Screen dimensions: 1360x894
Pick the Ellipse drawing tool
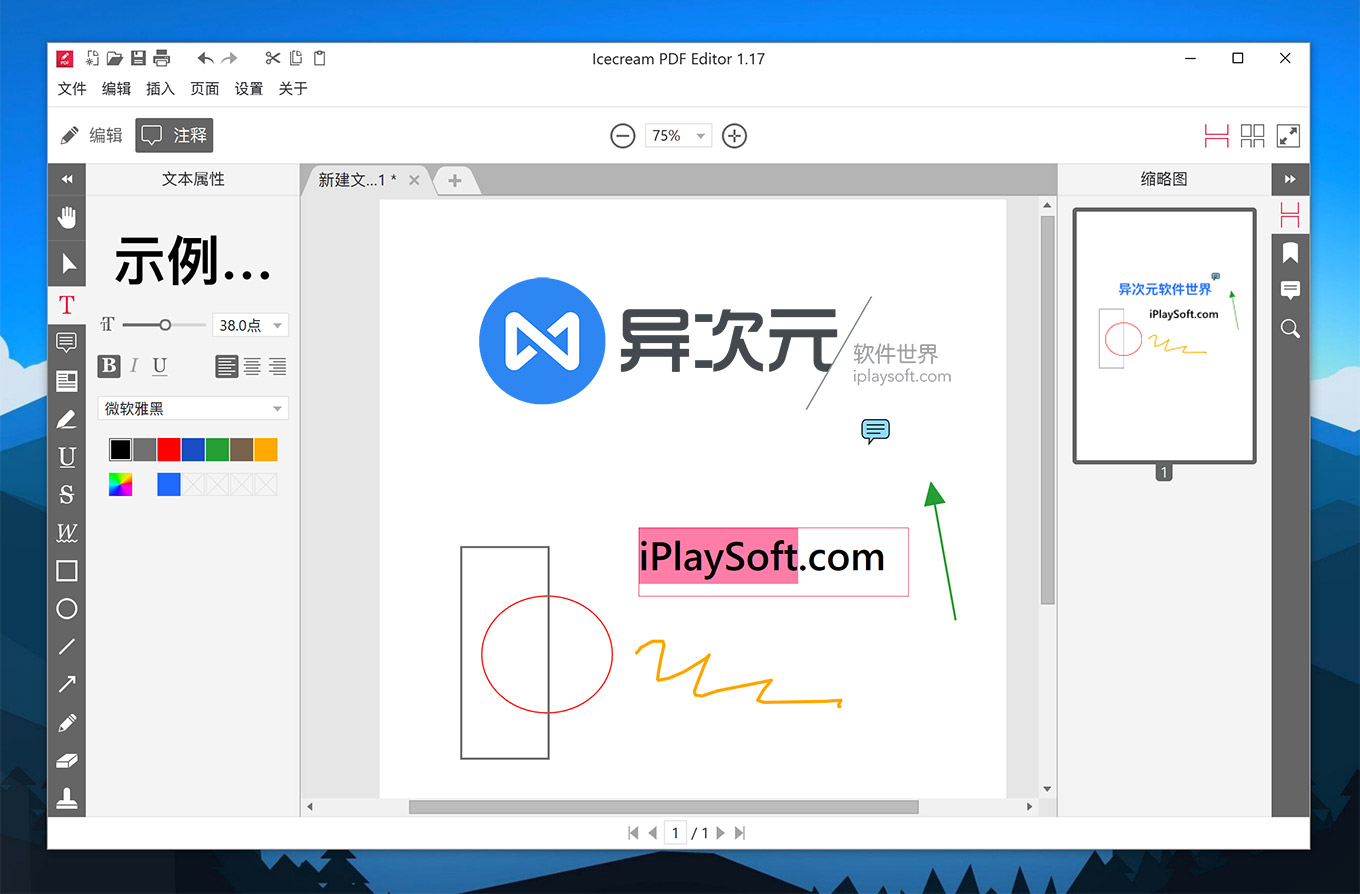[66, 609]
